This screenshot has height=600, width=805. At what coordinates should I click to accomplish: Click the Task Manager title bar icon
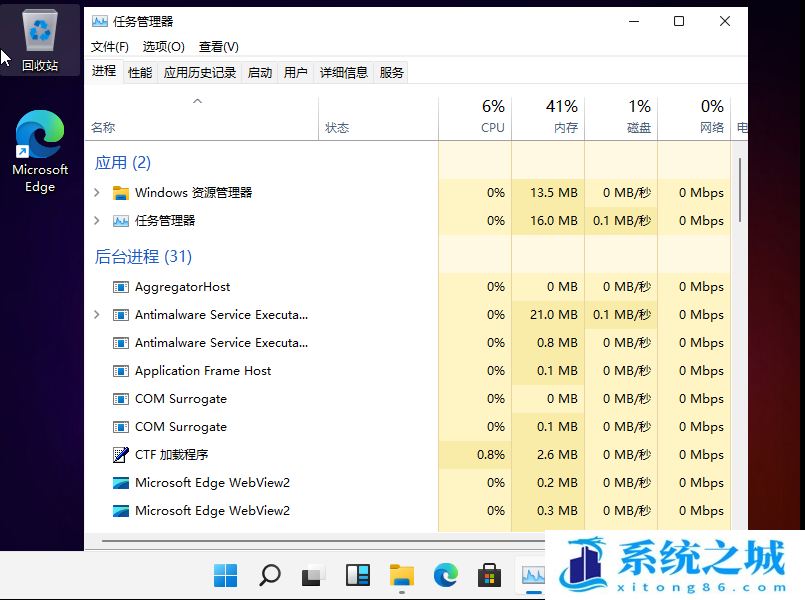click(x=100, y=22)
